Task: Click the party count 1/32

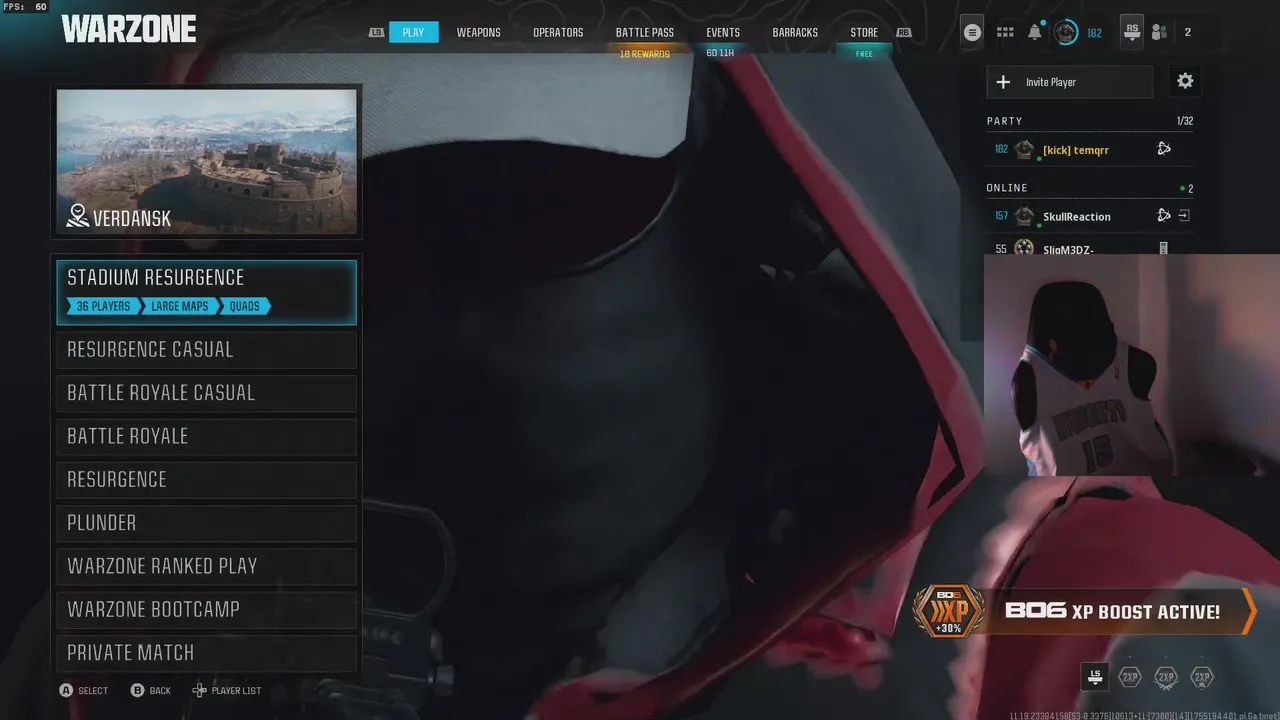Action: (1185, 121)
